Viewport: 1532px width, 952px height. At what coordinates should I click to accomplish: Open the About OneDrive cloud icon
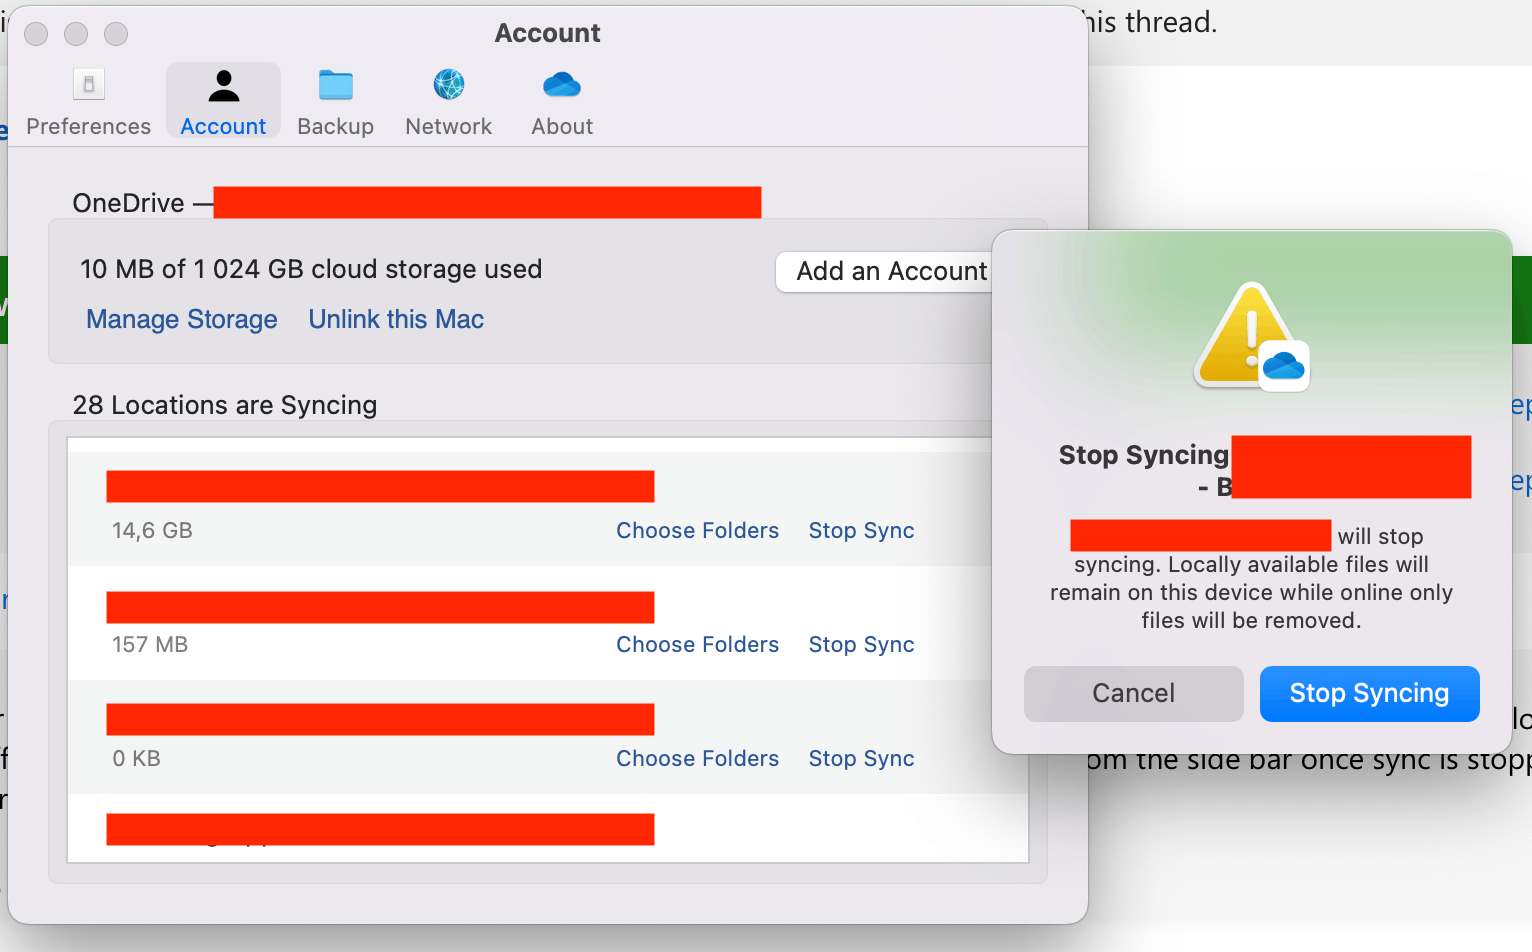[562, 85]
